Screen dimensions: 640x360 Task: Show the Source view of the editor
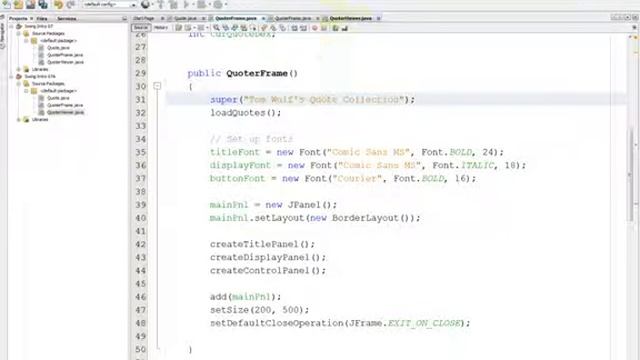click(141, 28)
